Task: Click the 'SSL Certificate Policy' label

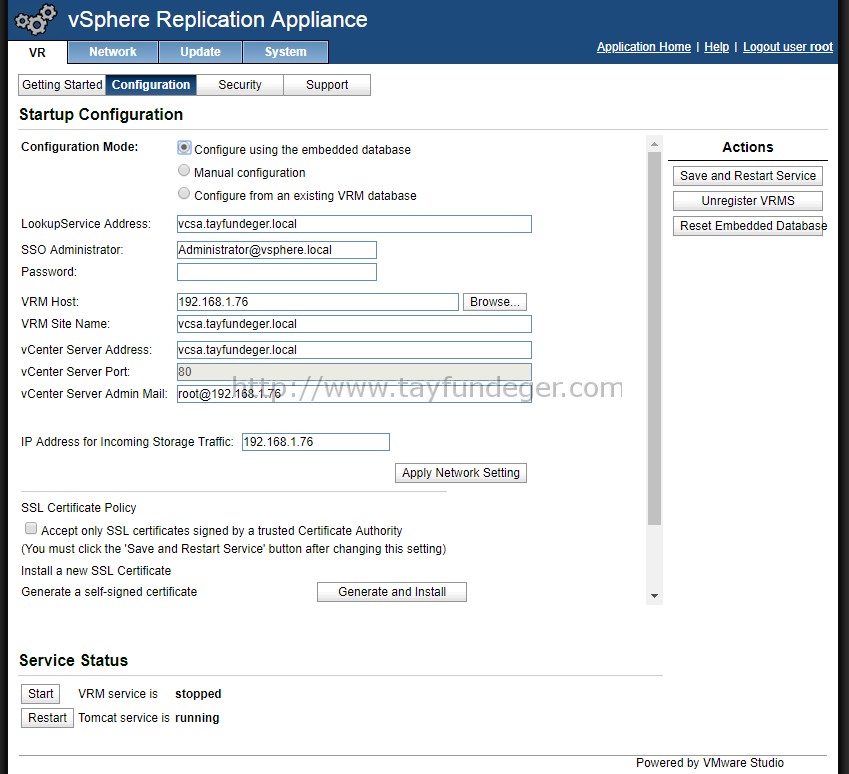Action: coord(79,508)
